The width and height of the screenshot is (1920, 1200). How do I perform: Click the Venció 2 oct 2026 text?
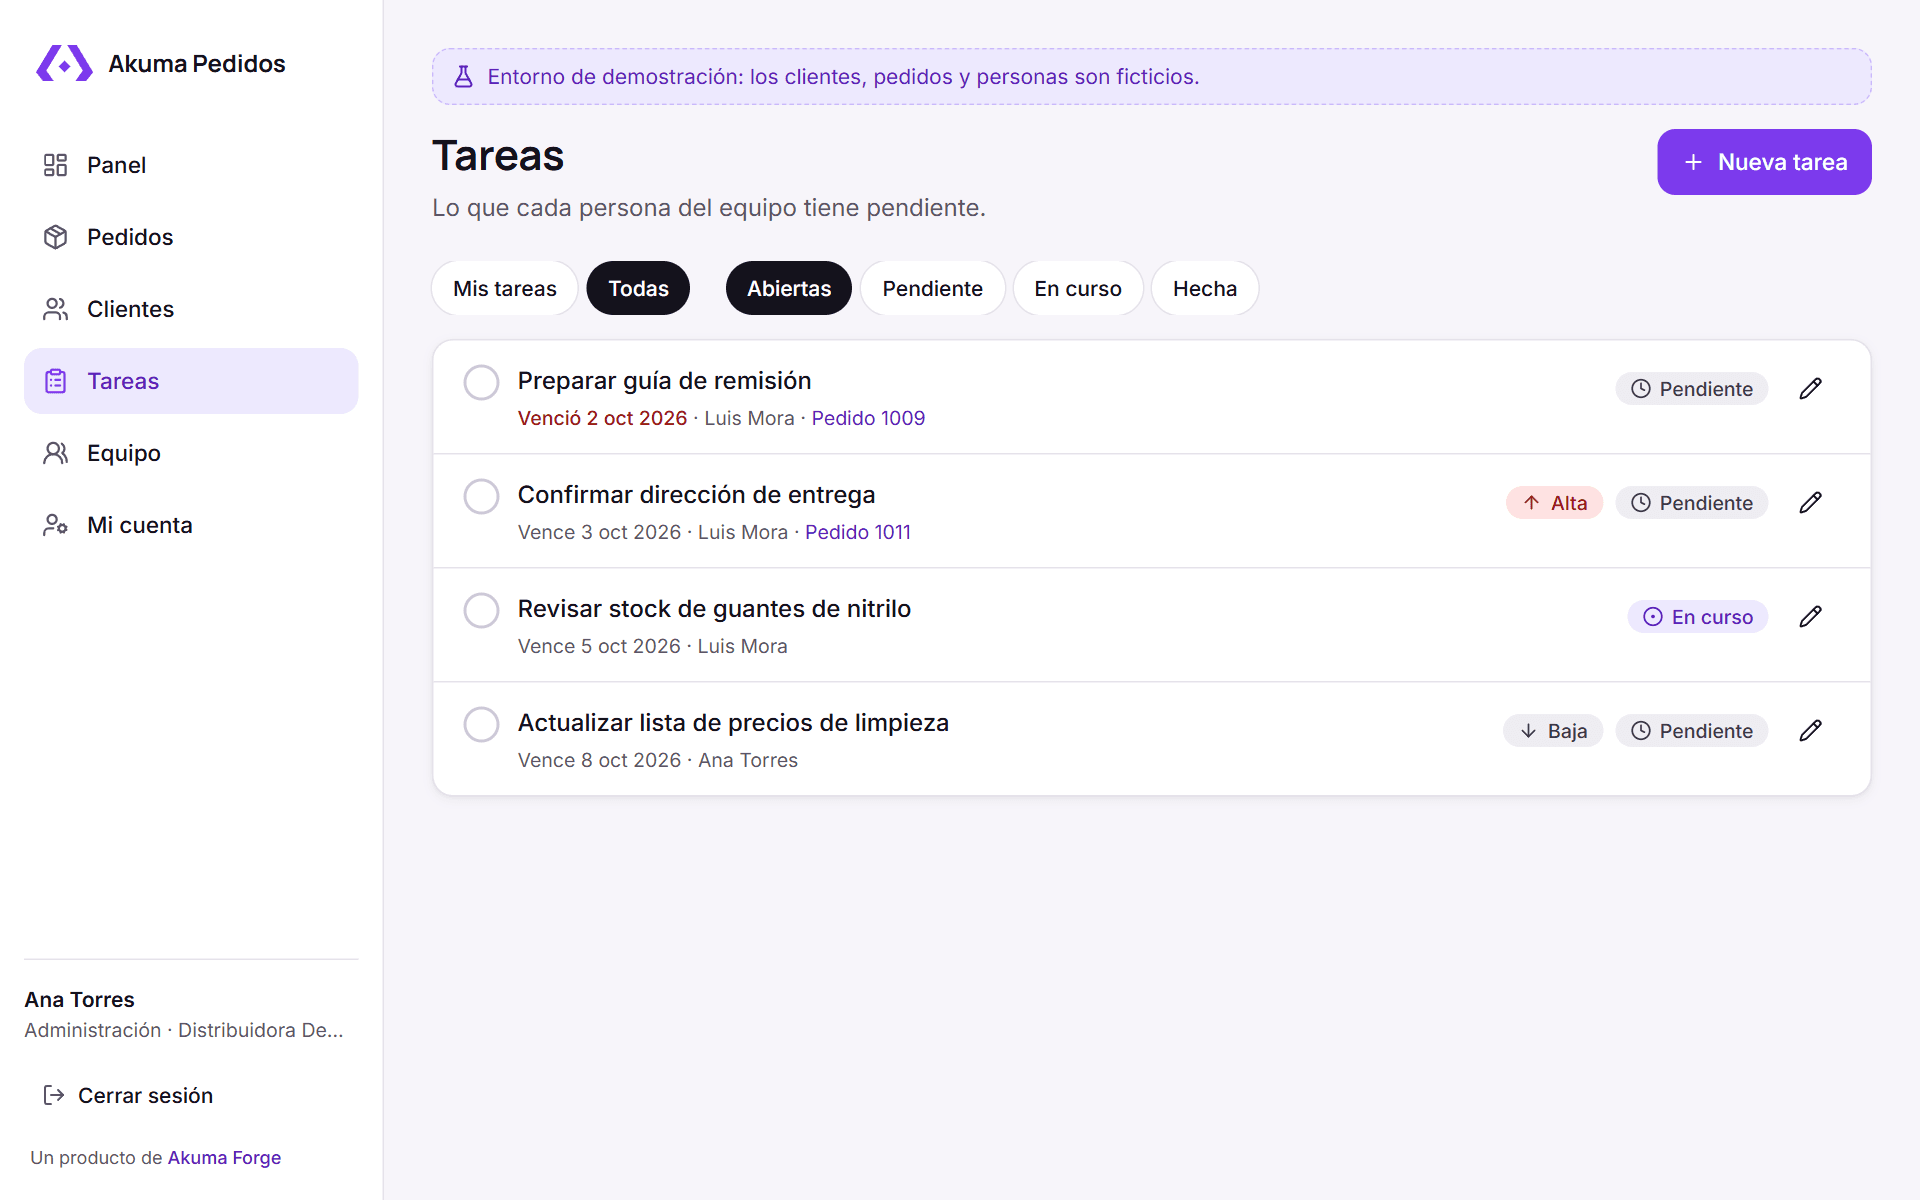click(x=602, y=418)
